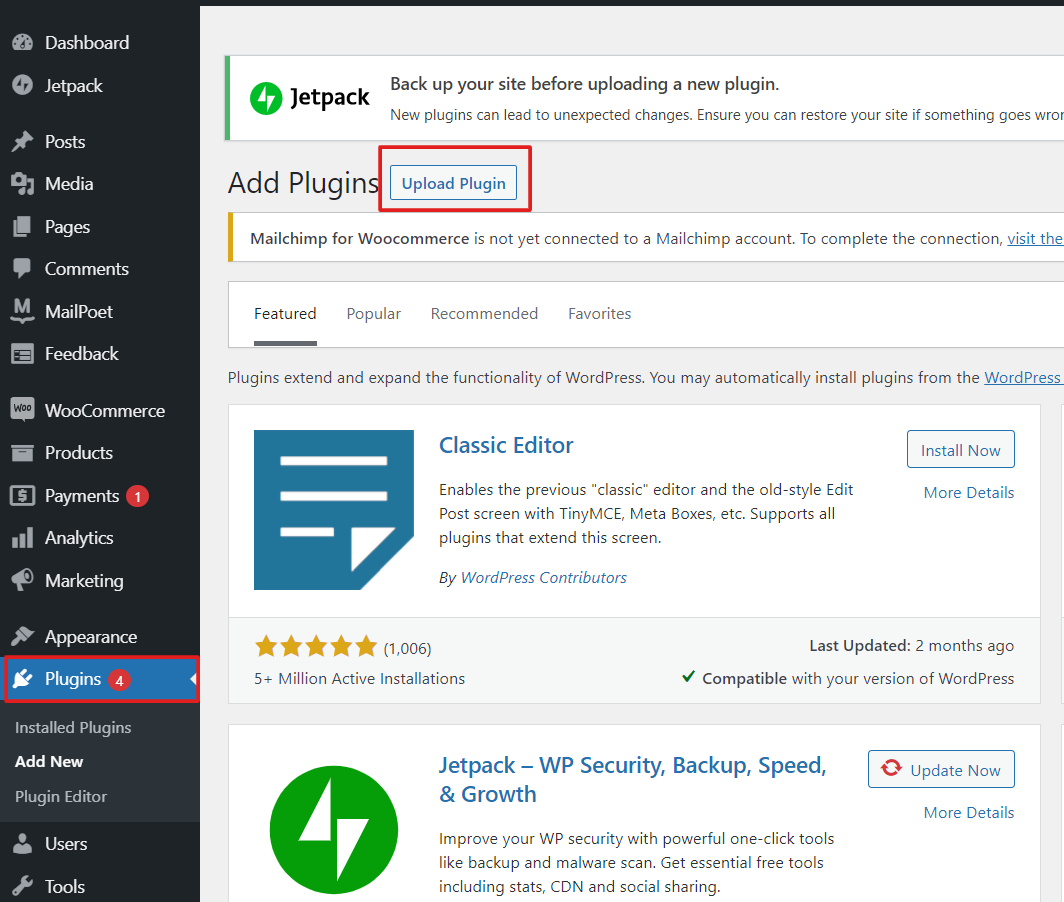The width and height of the screenshot is (1064, 902).
Task: Switch to the Popular tab
Action: pos(373,313)
